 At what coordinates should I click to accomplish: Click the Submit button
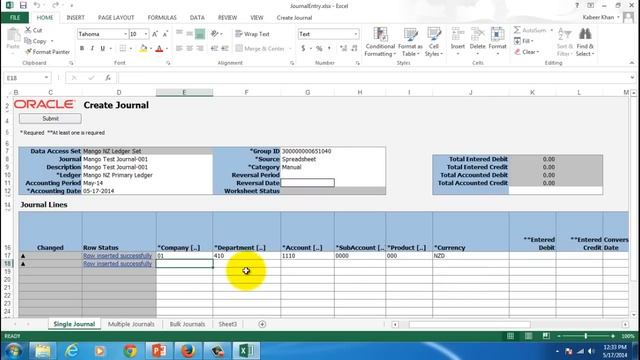pyautogui.click(x=50, y=118)
